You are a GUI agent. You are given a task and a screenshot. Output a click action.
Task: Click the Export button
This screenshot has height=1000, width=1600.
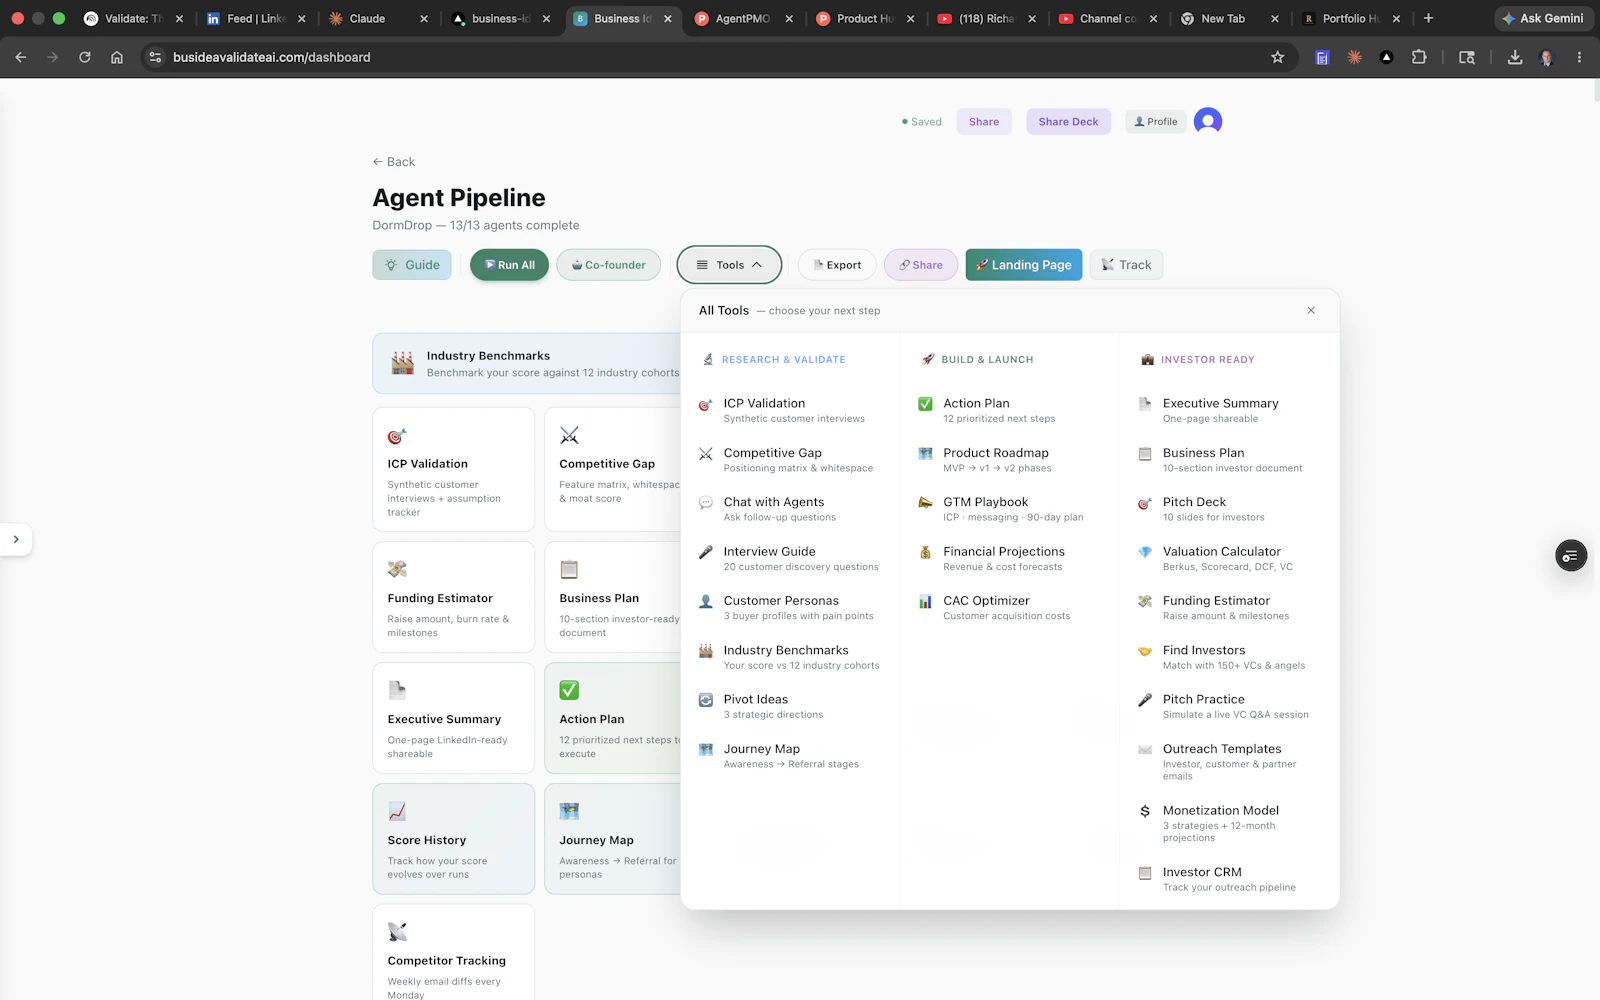click(x=837, y=265)
